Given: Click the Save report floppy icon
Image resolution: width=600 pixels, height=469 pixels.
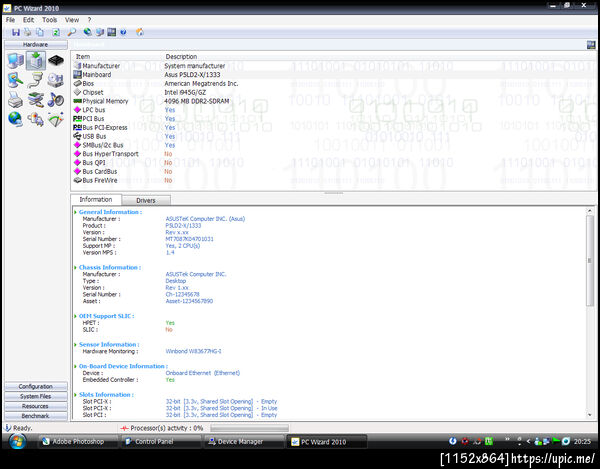Looking at the screenshot, I should click(x=16, y=33).
